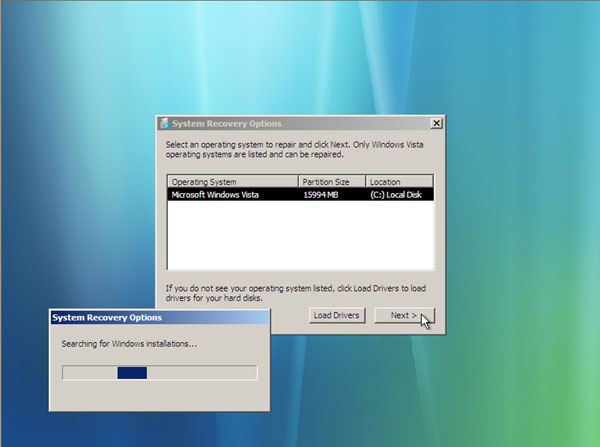Image resolution: width=600 pixels, height=447 pixels.
Task: Click the Next button
Action: tap(404, 315)
